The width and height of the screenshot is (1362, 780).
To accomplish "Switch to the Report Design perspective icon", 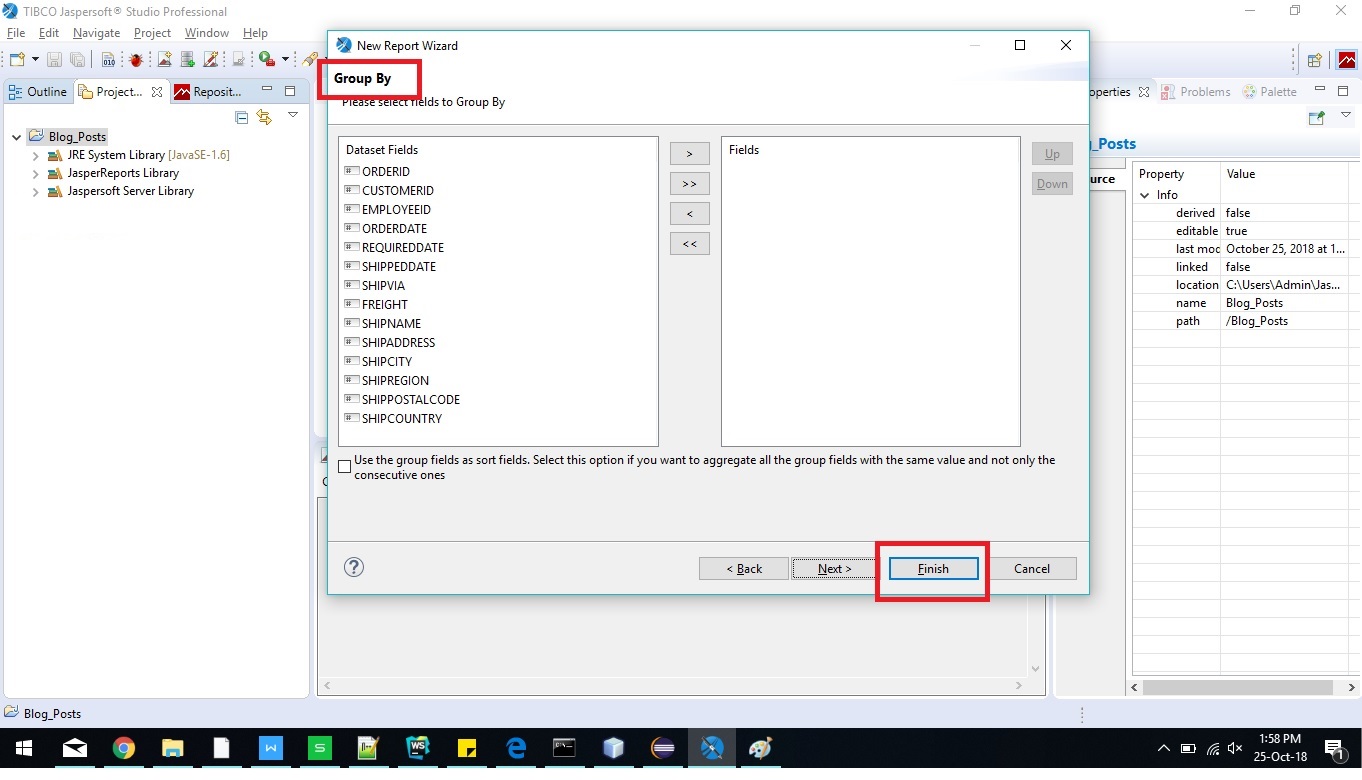I will (x=1345, y=60).
